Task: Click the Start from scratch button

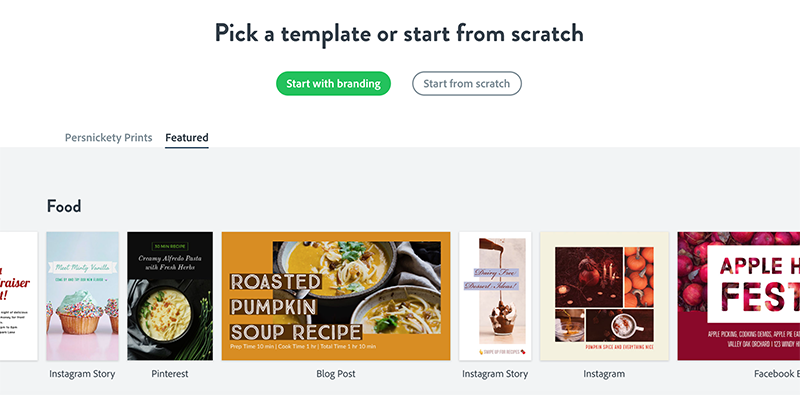Action: coord(466,84)
